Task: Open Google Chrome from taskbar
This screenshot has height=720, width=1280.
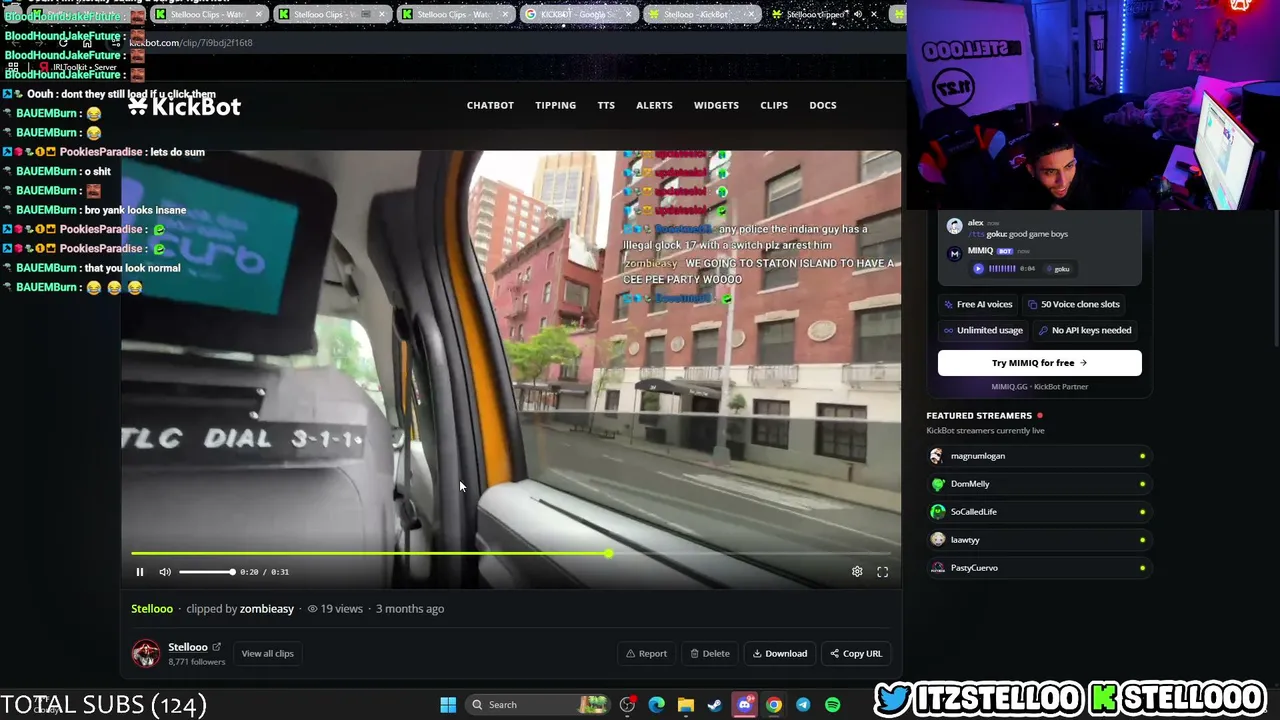Action: (x=774, y=705)
